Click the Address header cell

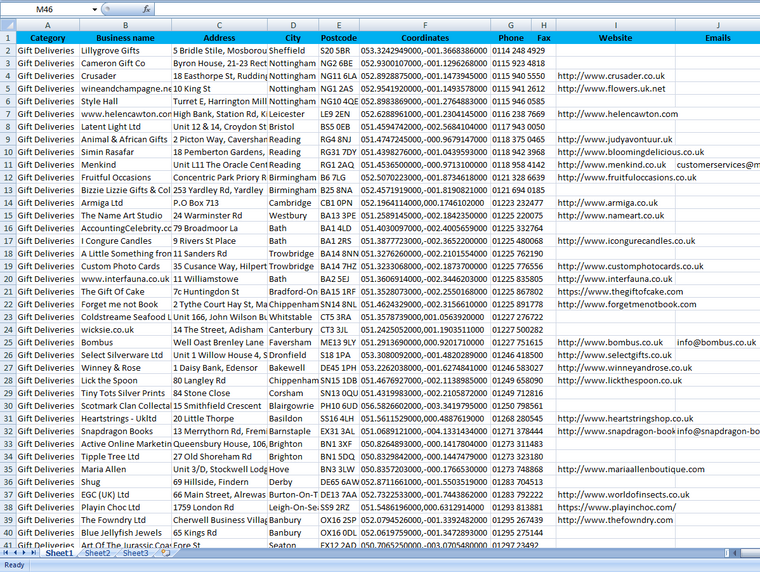point(219,38)
